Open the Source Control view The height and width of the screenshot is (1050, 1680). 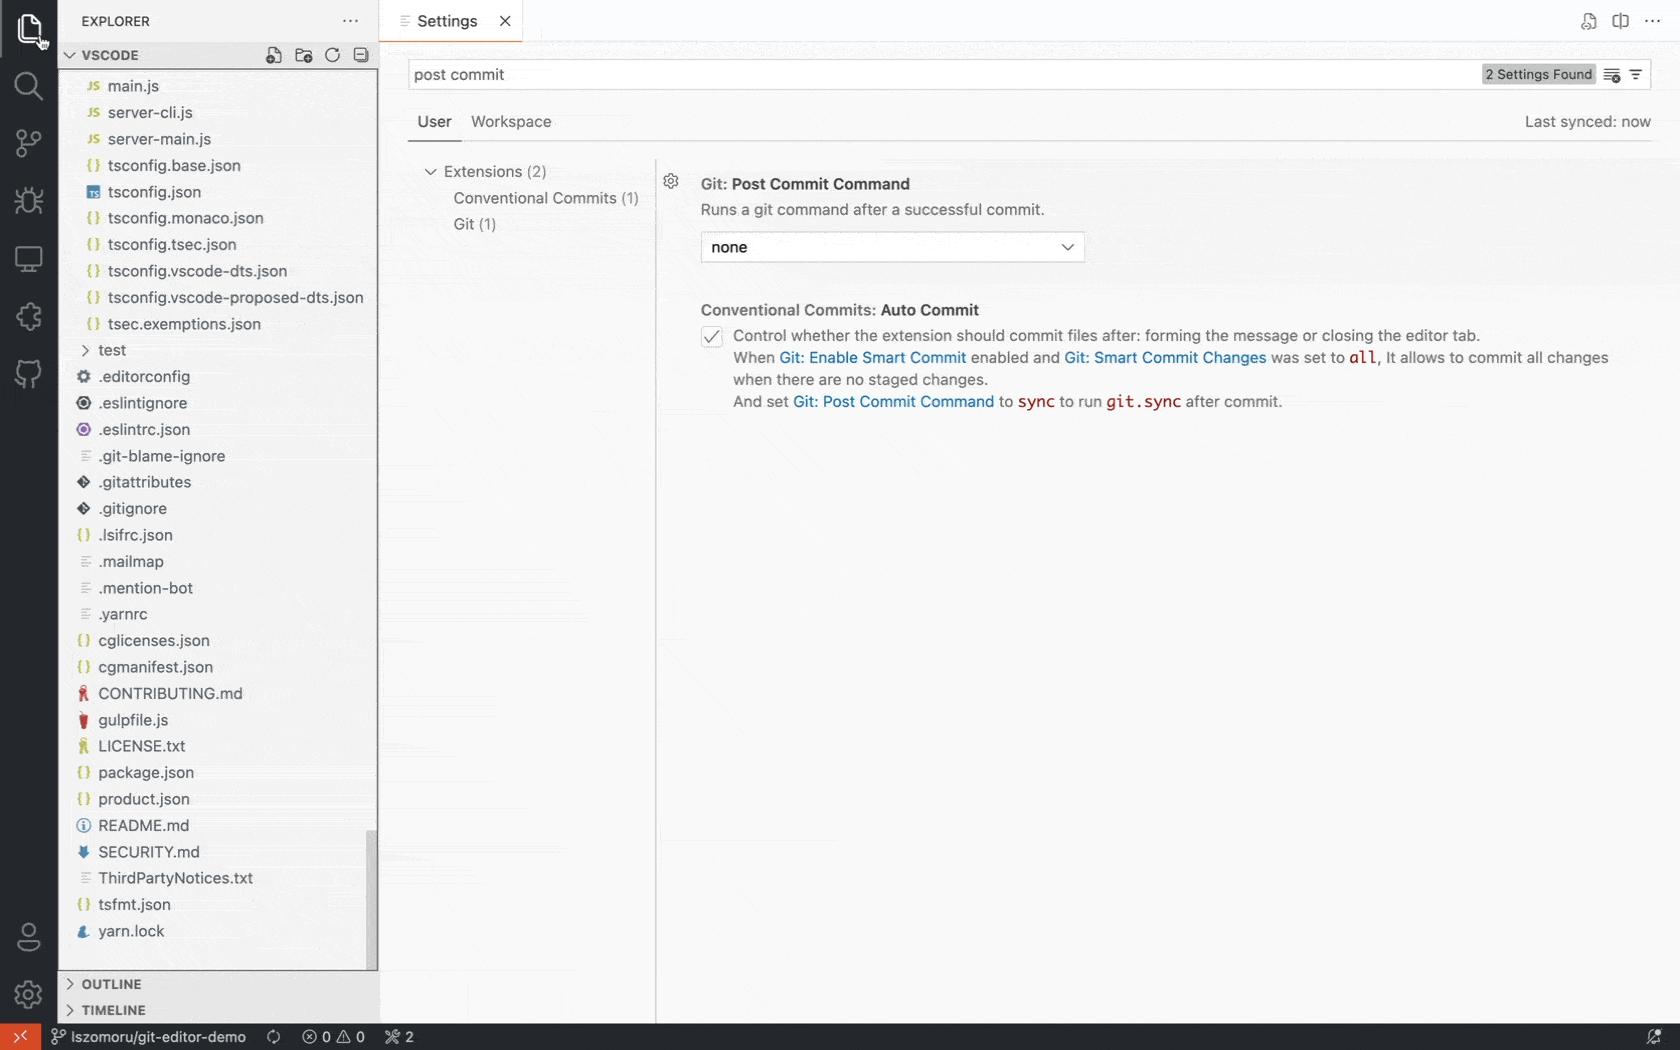(x=27, y=144)
